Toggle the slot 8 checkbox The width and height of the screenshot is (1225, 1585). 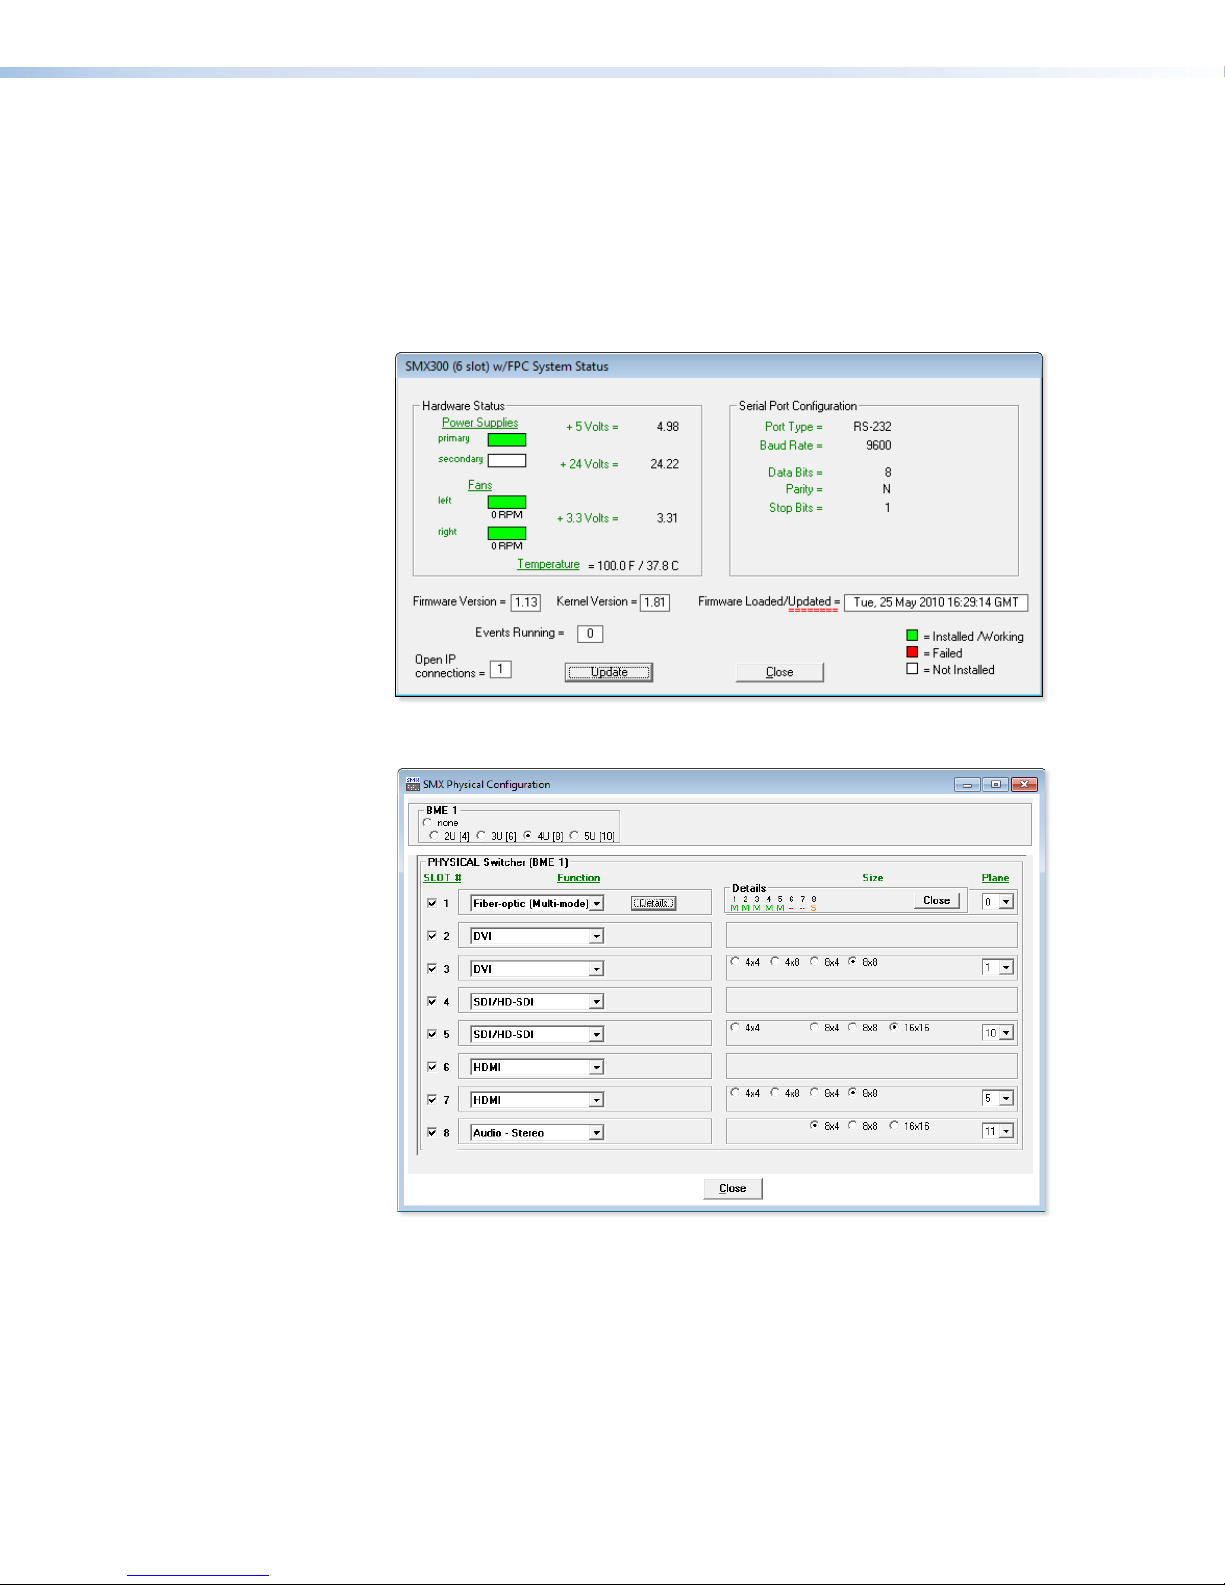click(x=432, y=1132)
